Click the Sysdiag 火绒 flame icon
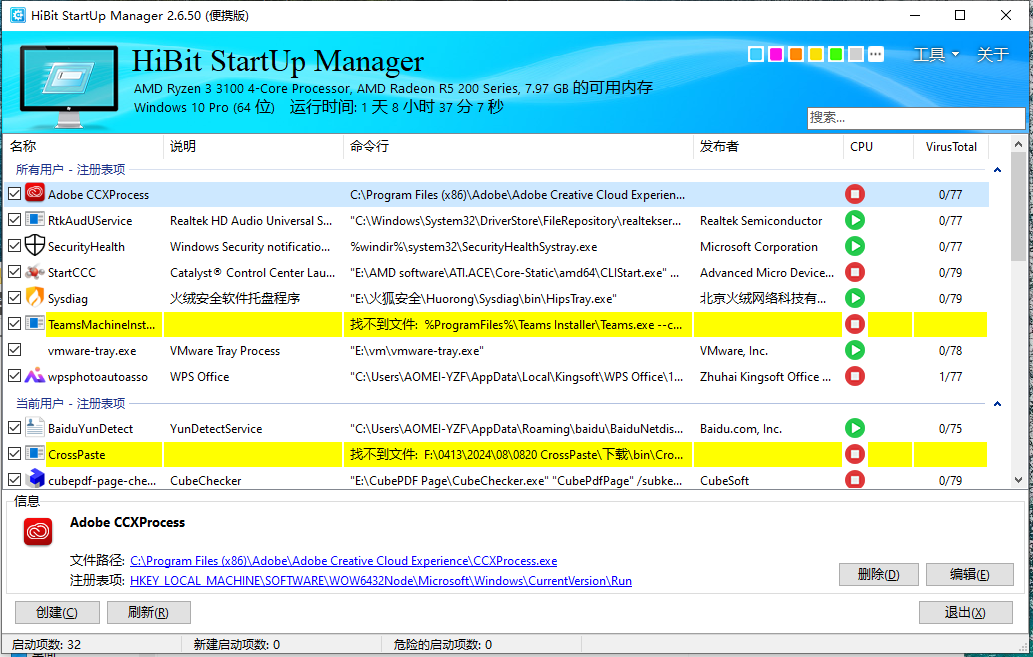 click(x=35, y=298)
